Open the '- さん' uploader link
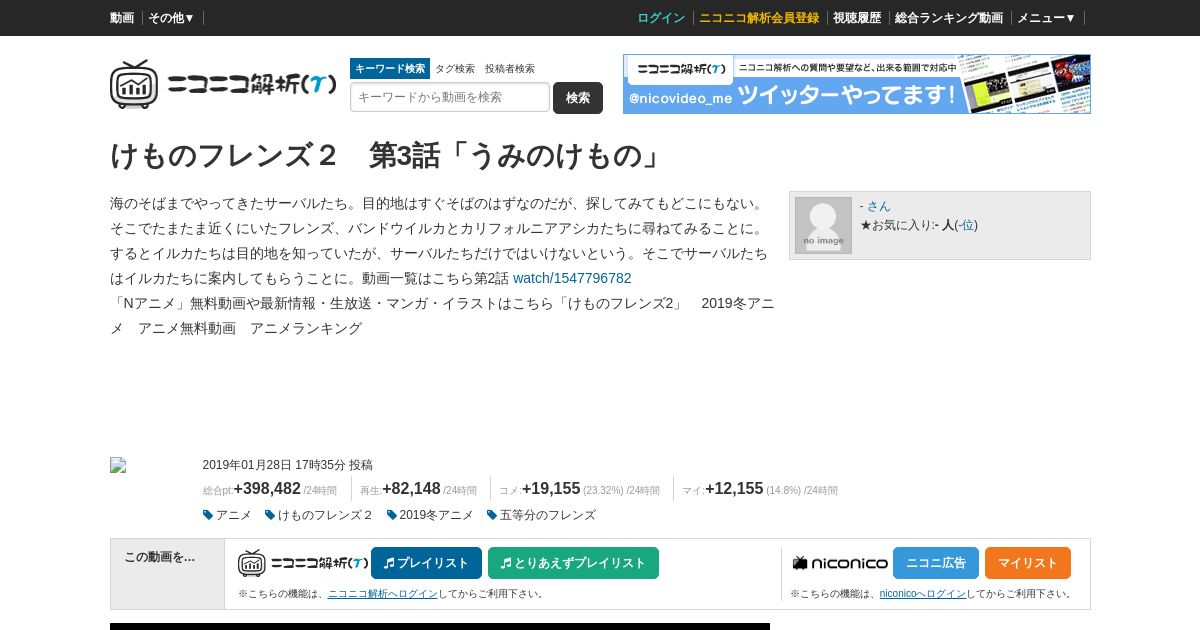 pos(875,206)
